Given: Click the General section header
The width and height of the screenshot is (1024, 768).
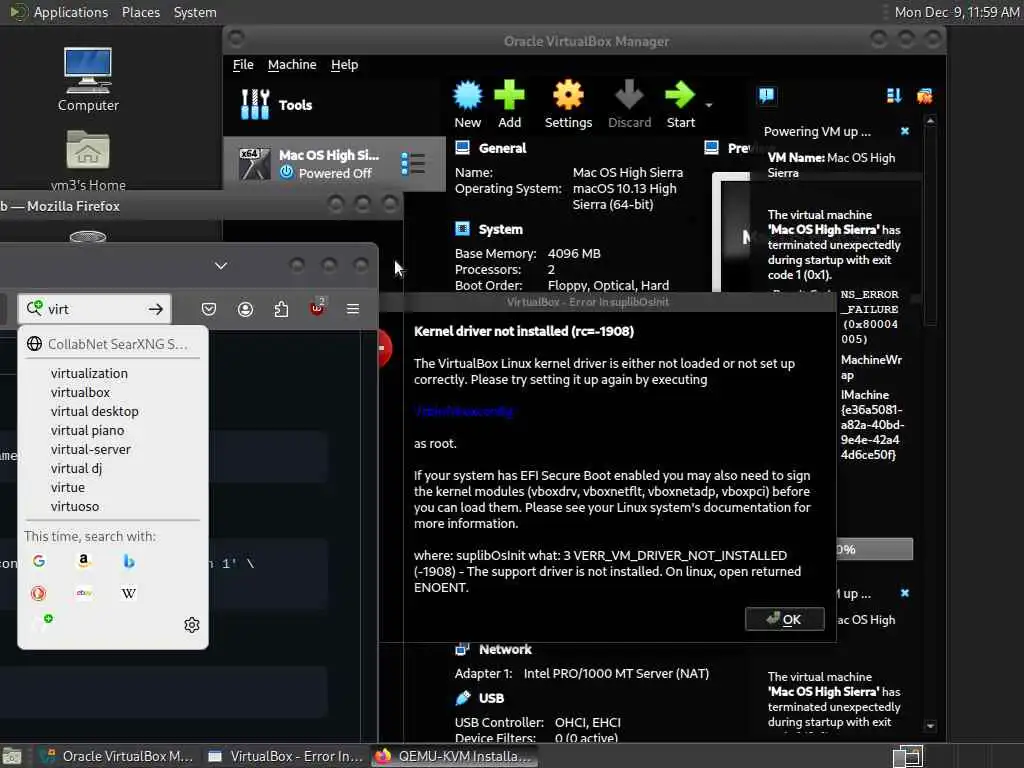Looking at the screenshot, I should pos(502,148).
